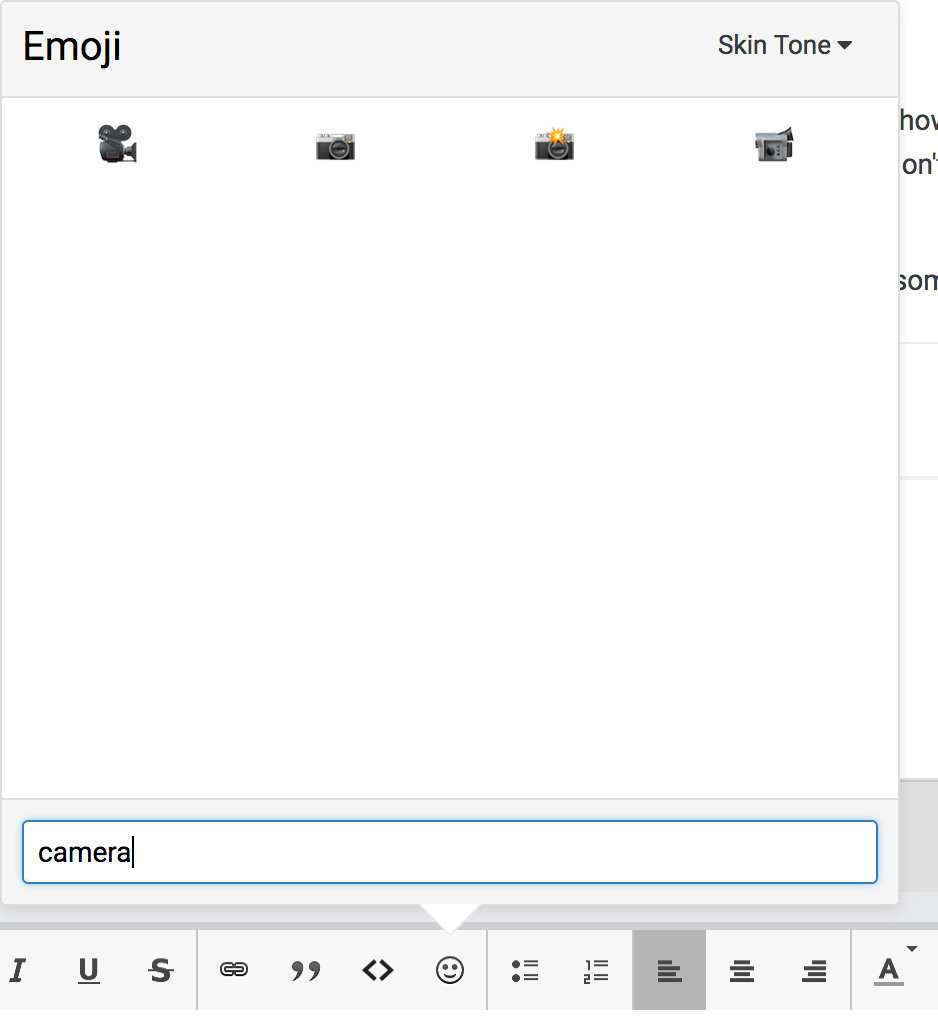
Task: Choose the camera with flash emoji
Action: (554, 144)
